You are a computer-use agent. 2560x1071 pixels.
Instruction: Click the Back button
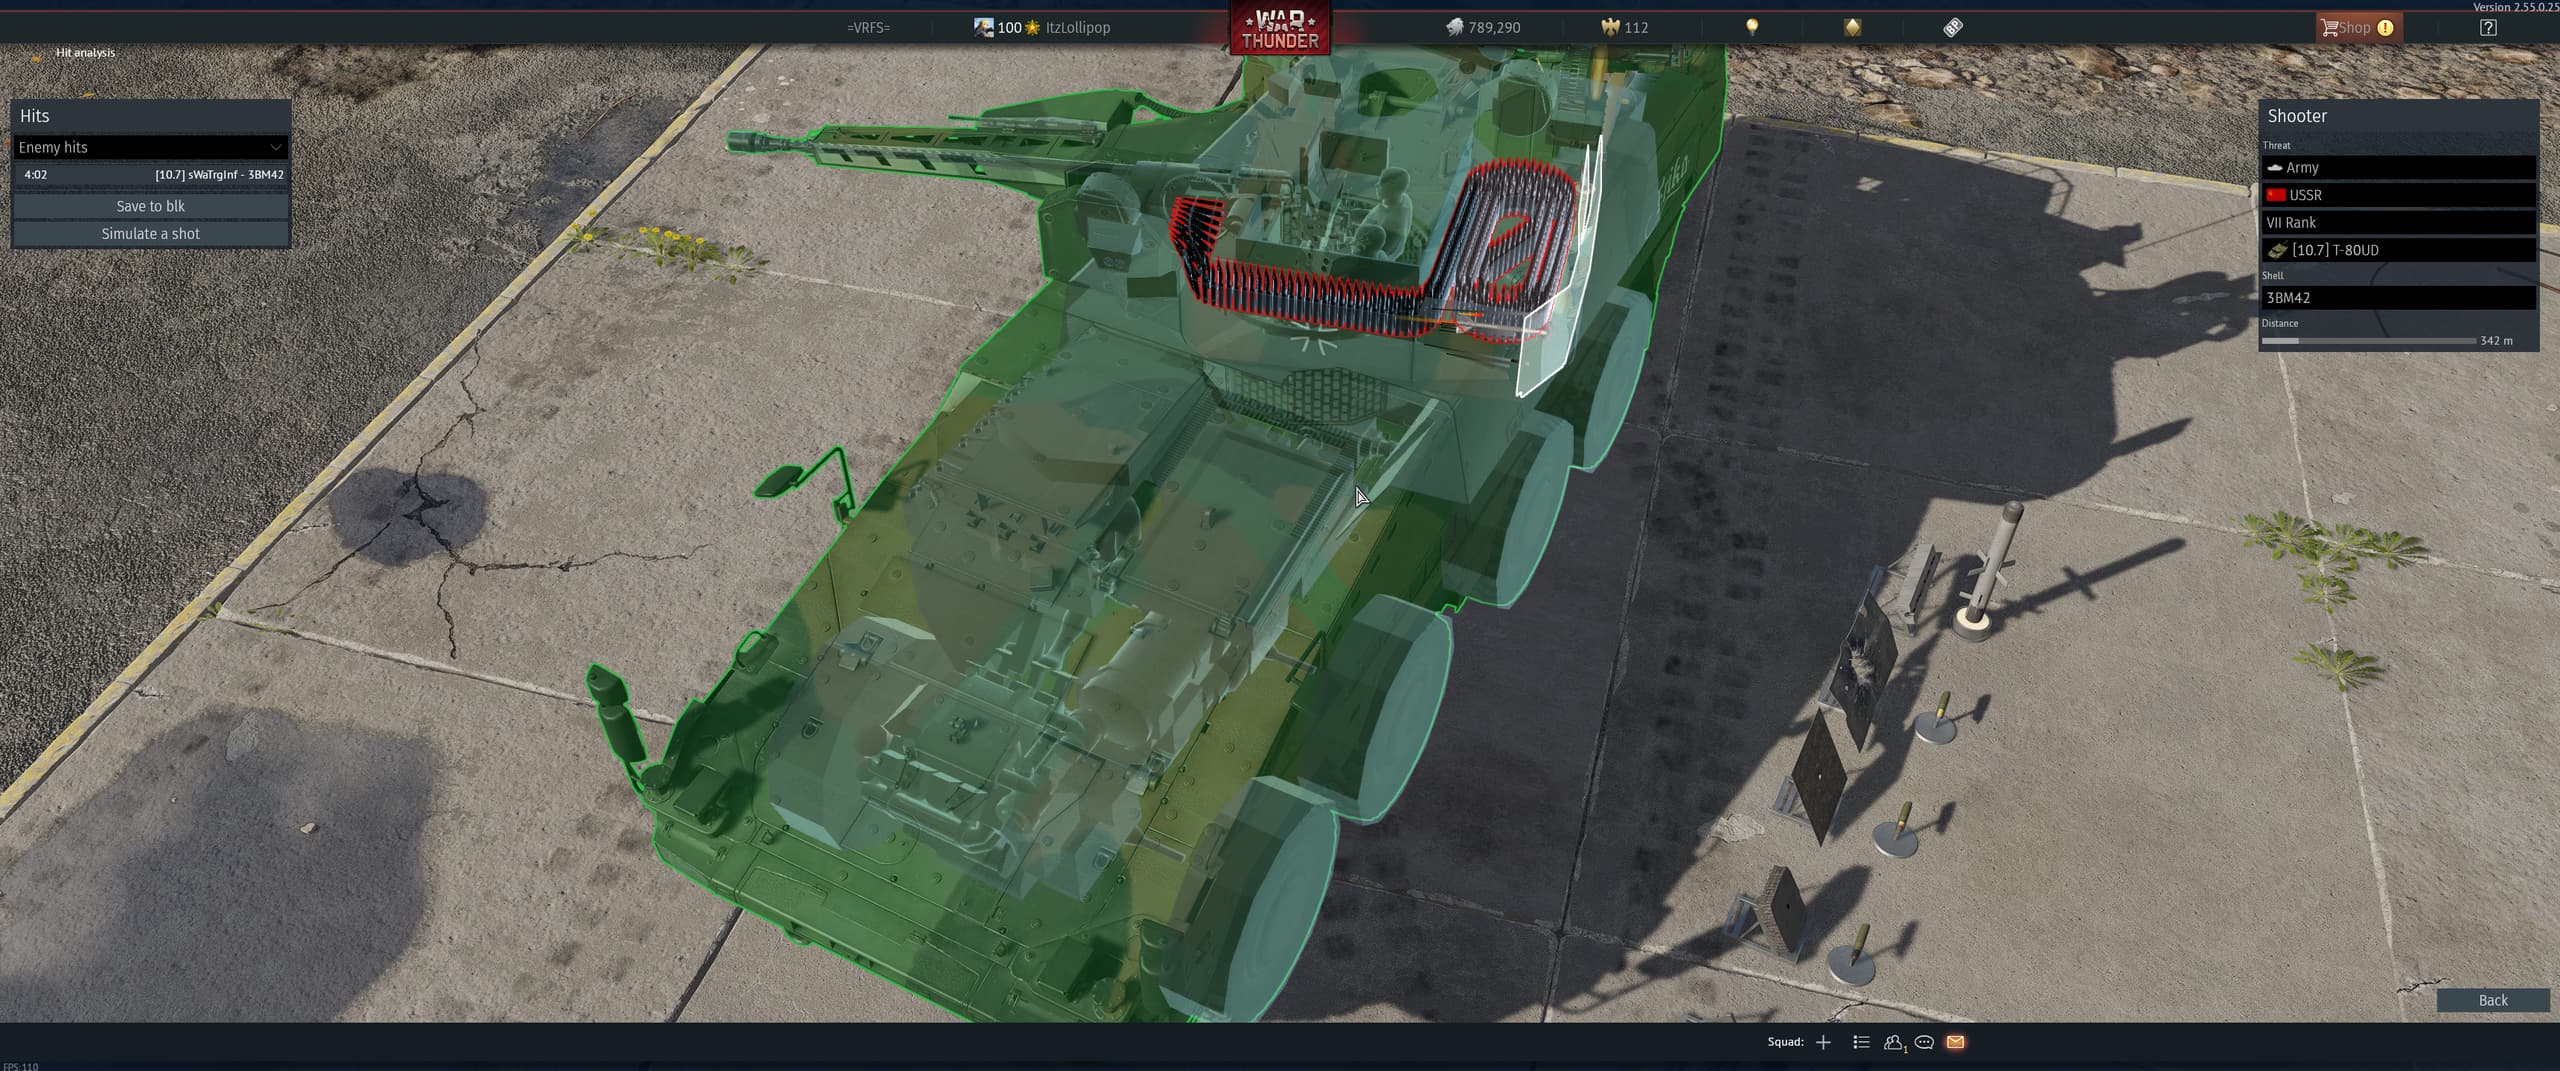pos(2492,1000)
